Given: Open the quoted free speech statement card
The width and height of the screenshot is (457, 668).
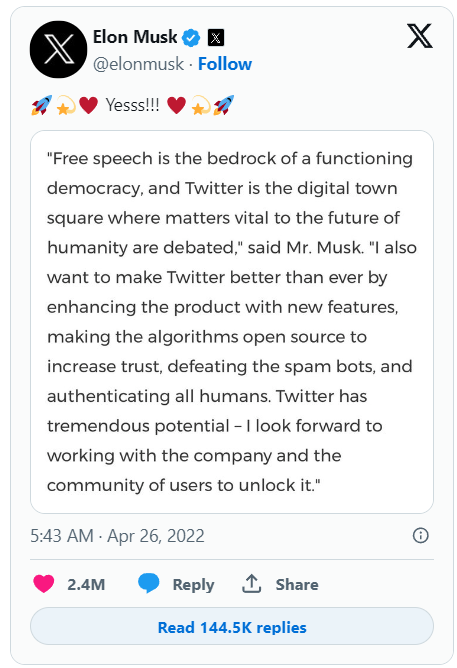Looking at the screenshot, I should 232,322.
